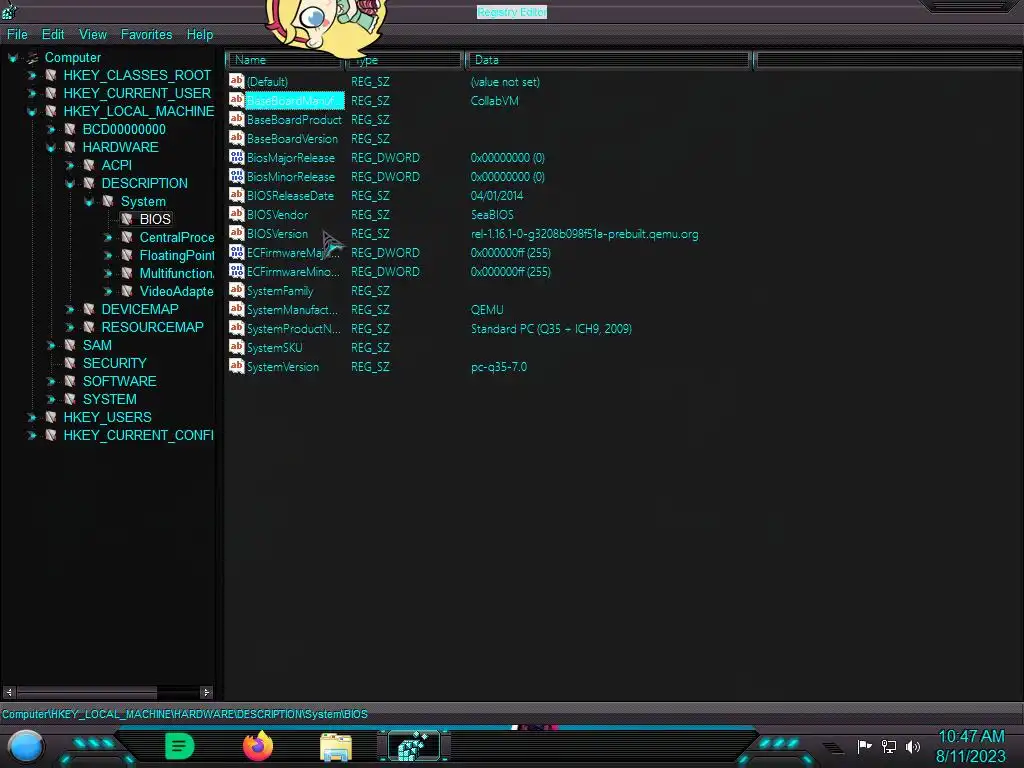Expand the RESOURCEMAP key arrow
Viewport: 1024px width, 768px height.
[69, 327]
